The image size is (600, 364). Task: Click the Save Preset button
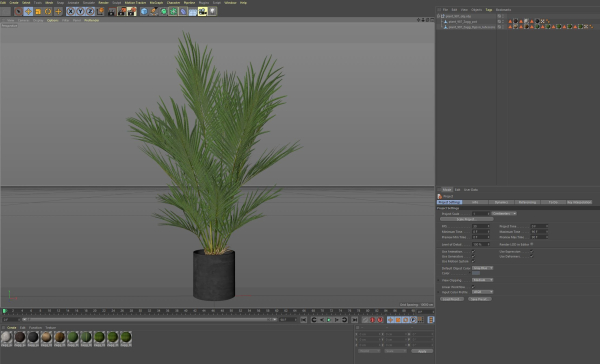479,299
